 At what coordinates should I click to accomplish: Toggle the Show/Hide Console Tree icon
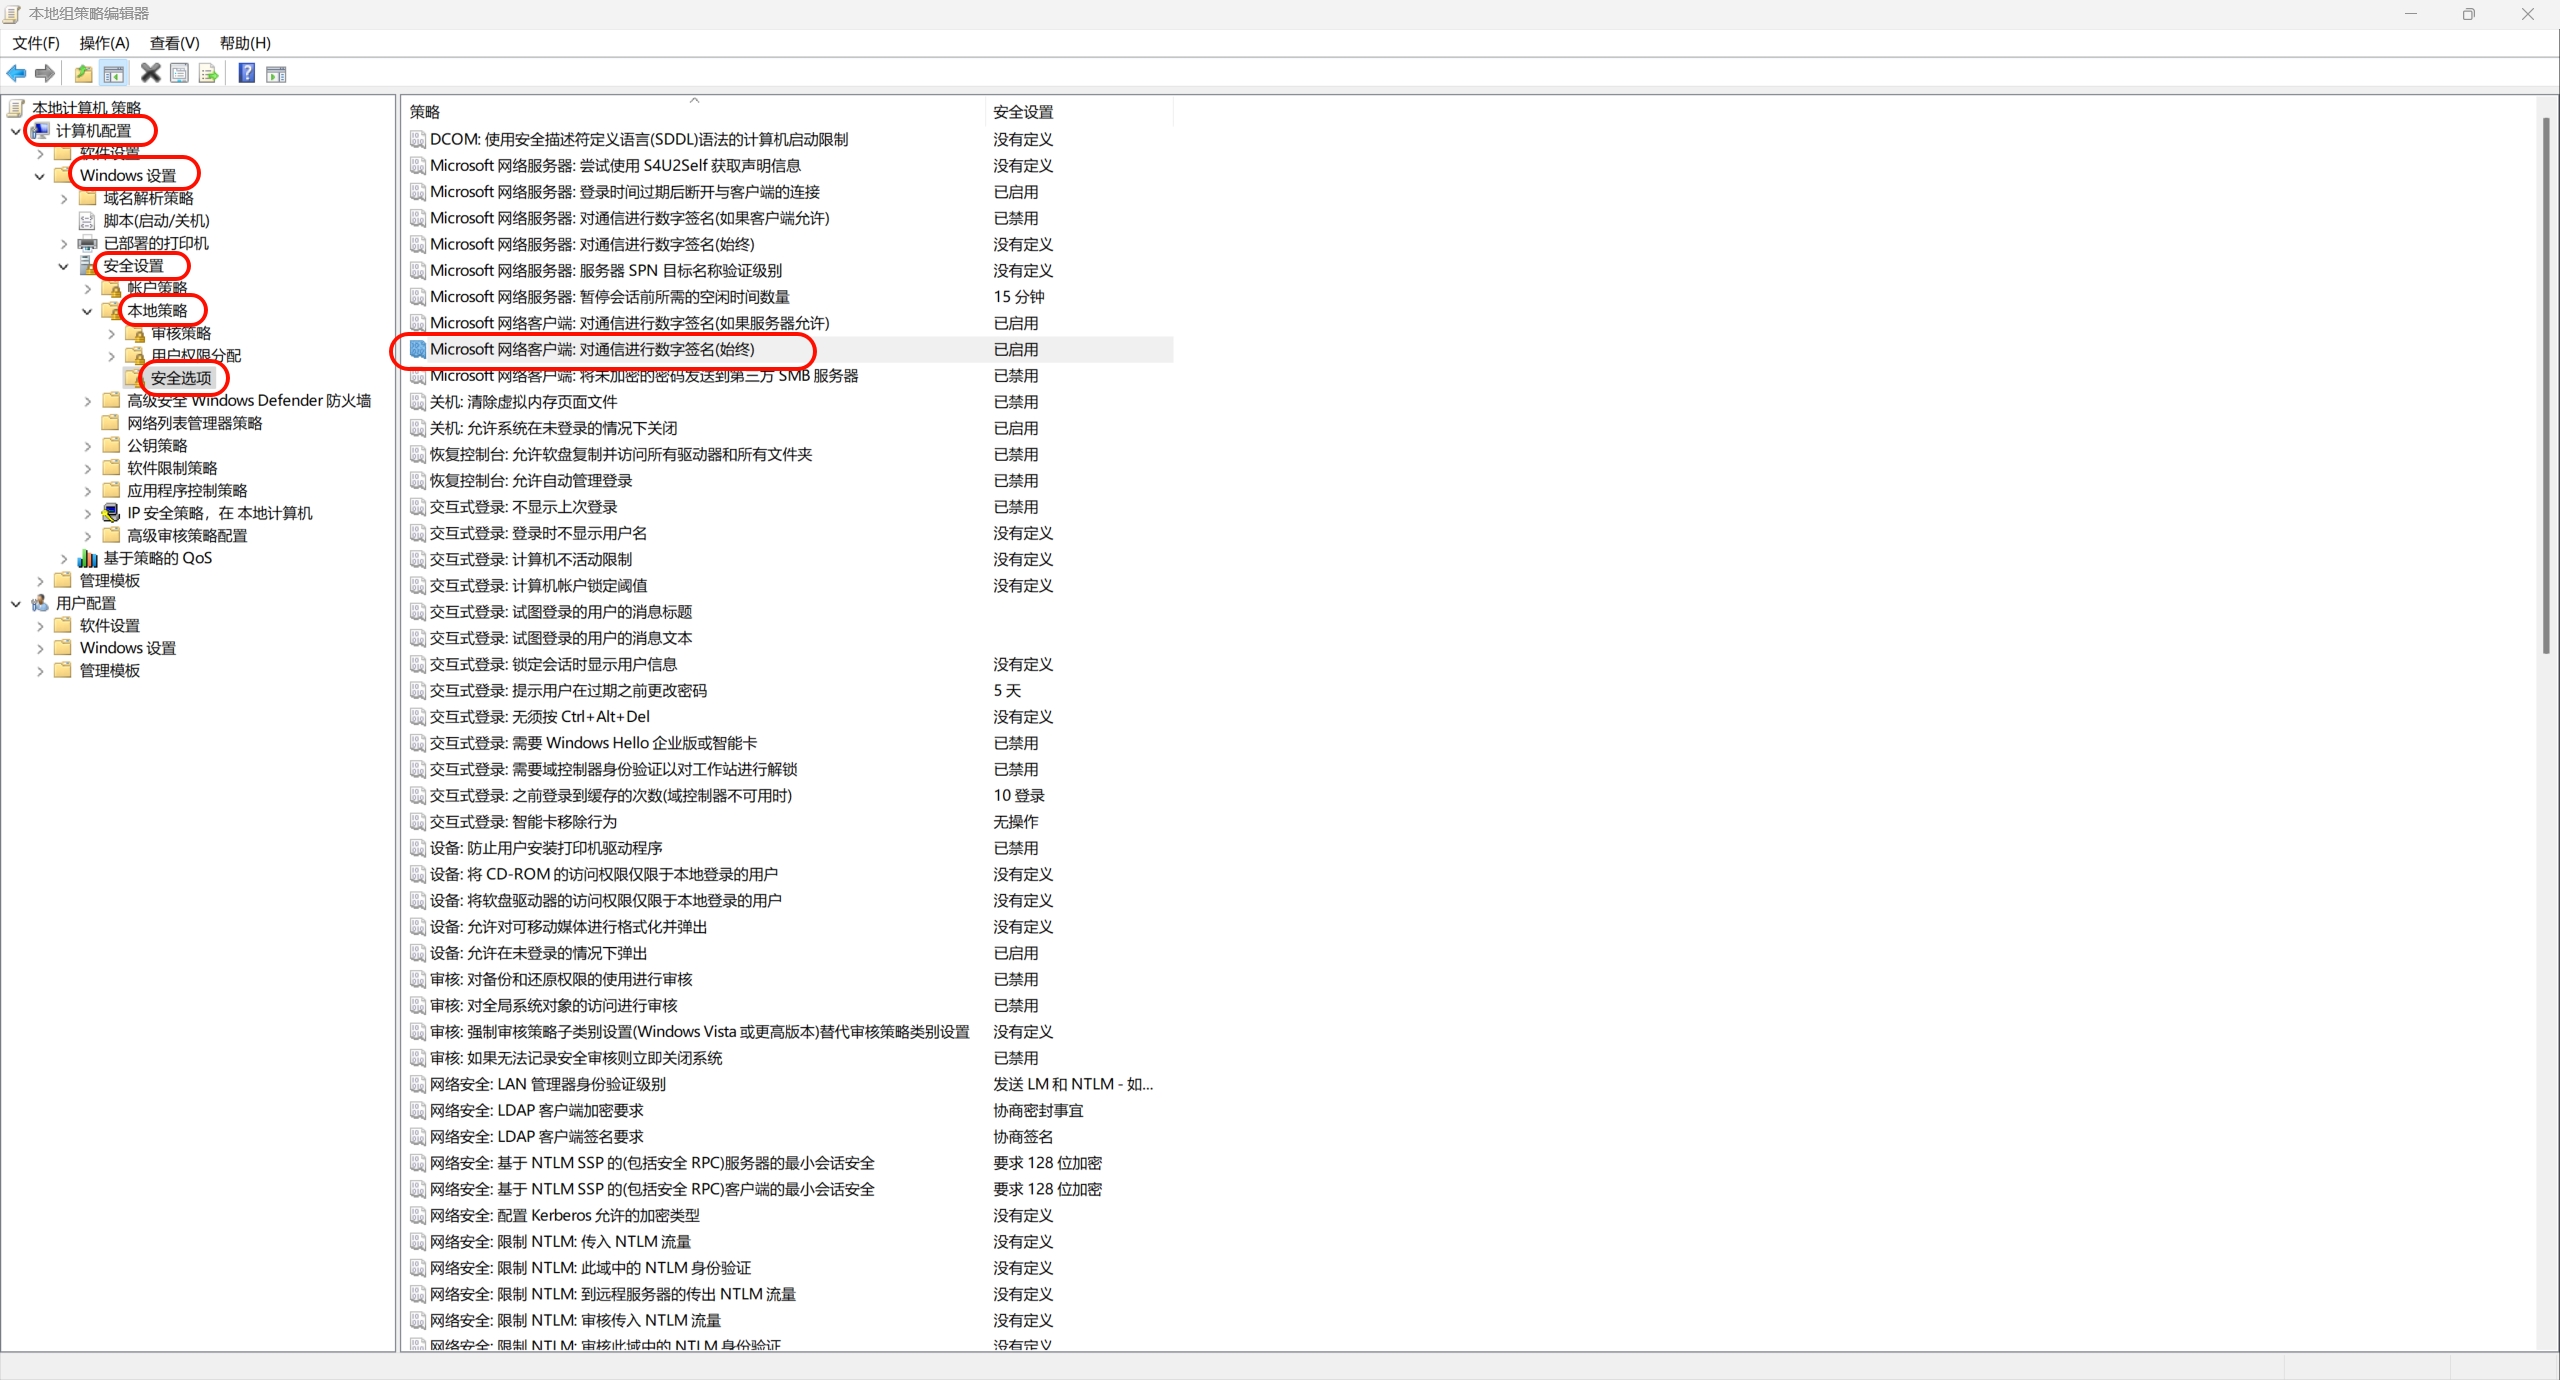[114, 73]
